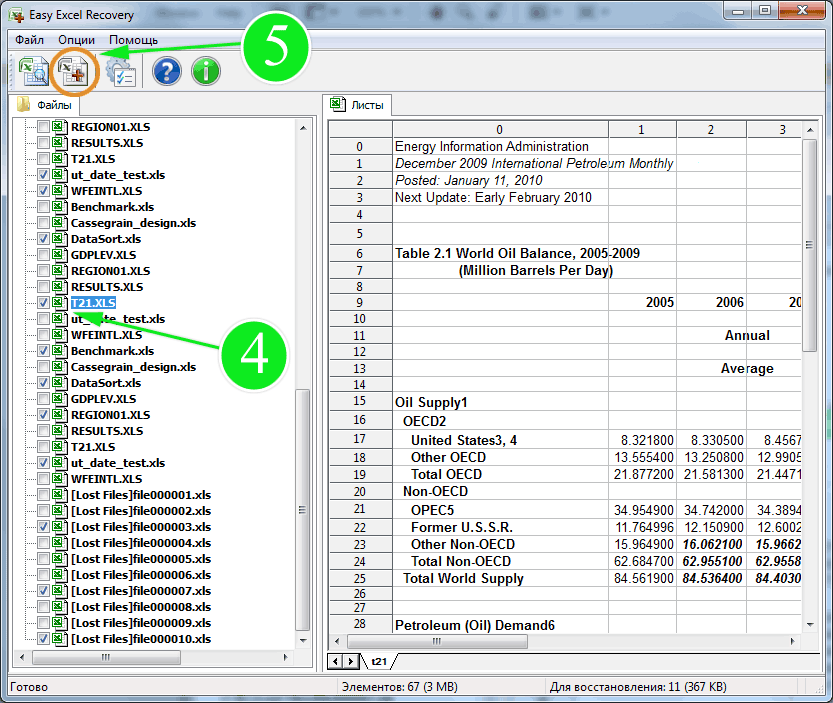This screenshot has height=703, width=833.
Task: Click the green info about icon
Action: coord(205,71)
